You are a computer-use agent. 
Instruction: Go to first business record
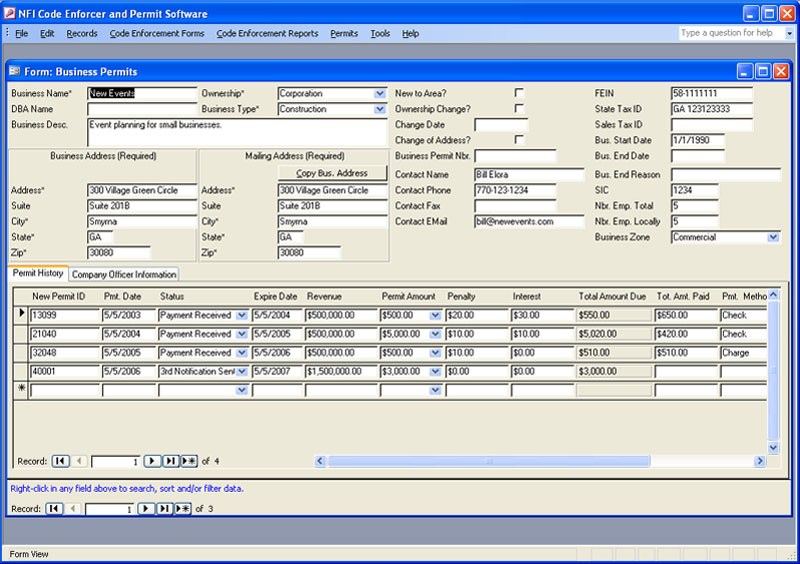click(x=54, y=508)
